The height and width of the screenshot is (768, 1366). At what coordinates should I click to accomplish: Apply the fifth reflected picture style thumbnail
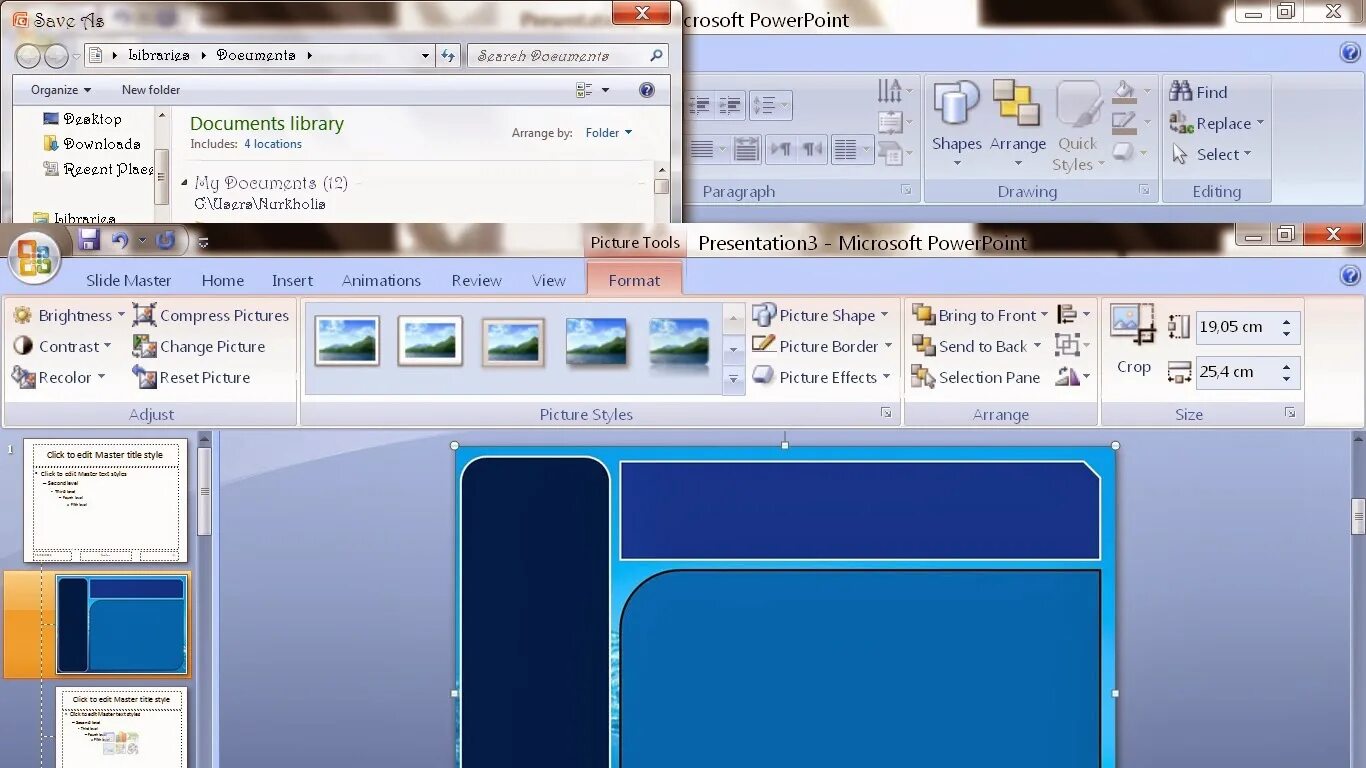pos(679,343)
